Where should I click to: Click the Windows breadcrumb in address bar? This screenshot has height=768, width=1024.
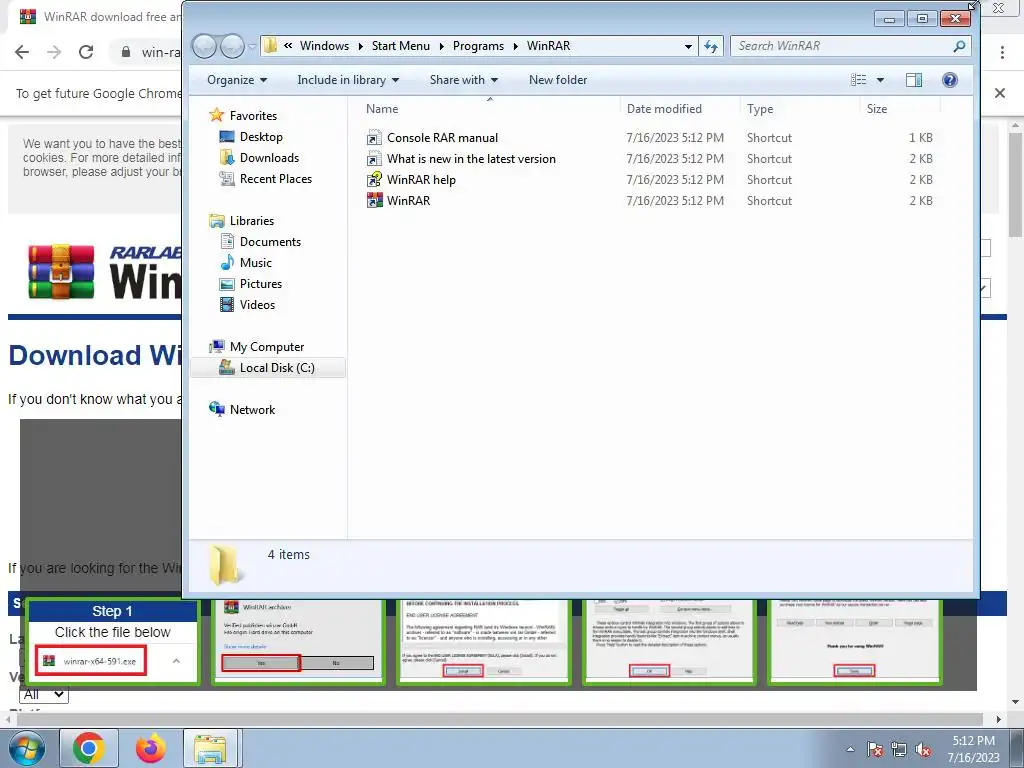coord(325,46)
